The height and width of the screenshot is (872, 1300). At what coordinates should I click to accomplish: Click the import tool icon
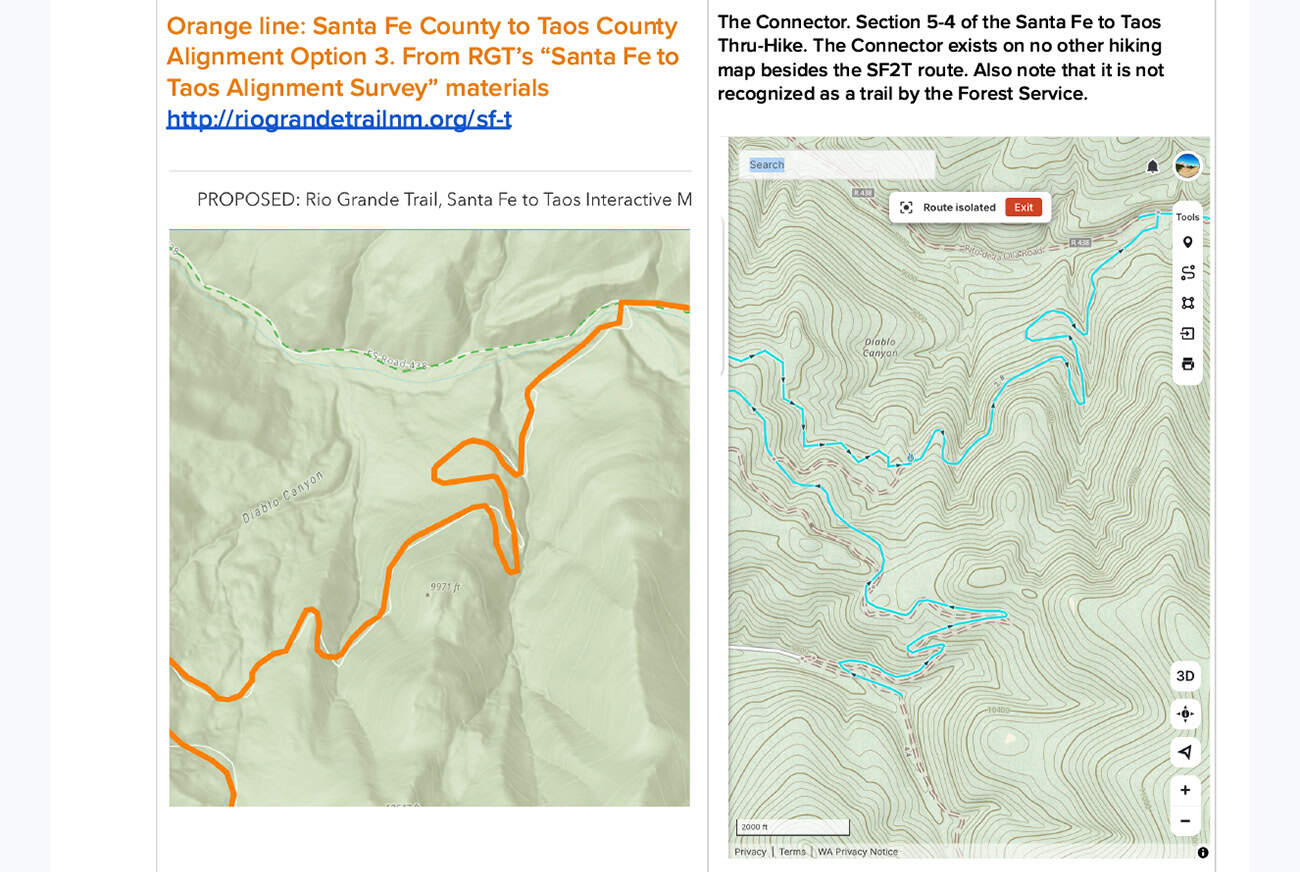(x=1187, y=333)
